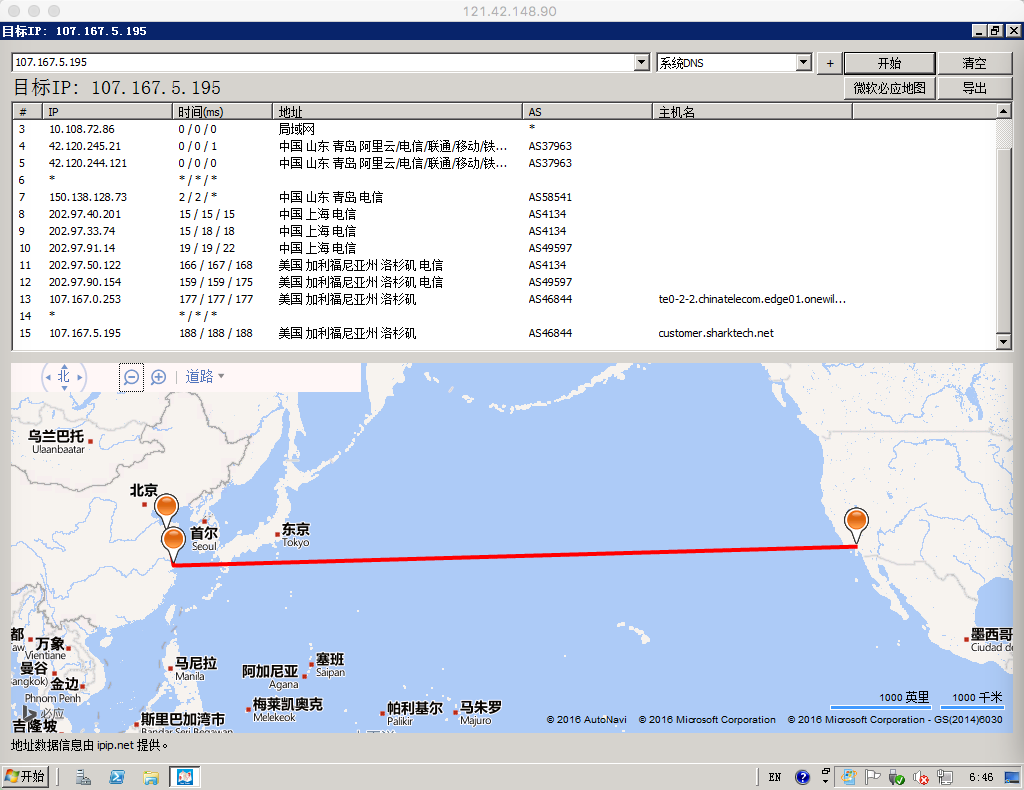Click the traceroute app taskbar icon
Viewport: 1024px width, 790px height.
click(x=185, y=777)
